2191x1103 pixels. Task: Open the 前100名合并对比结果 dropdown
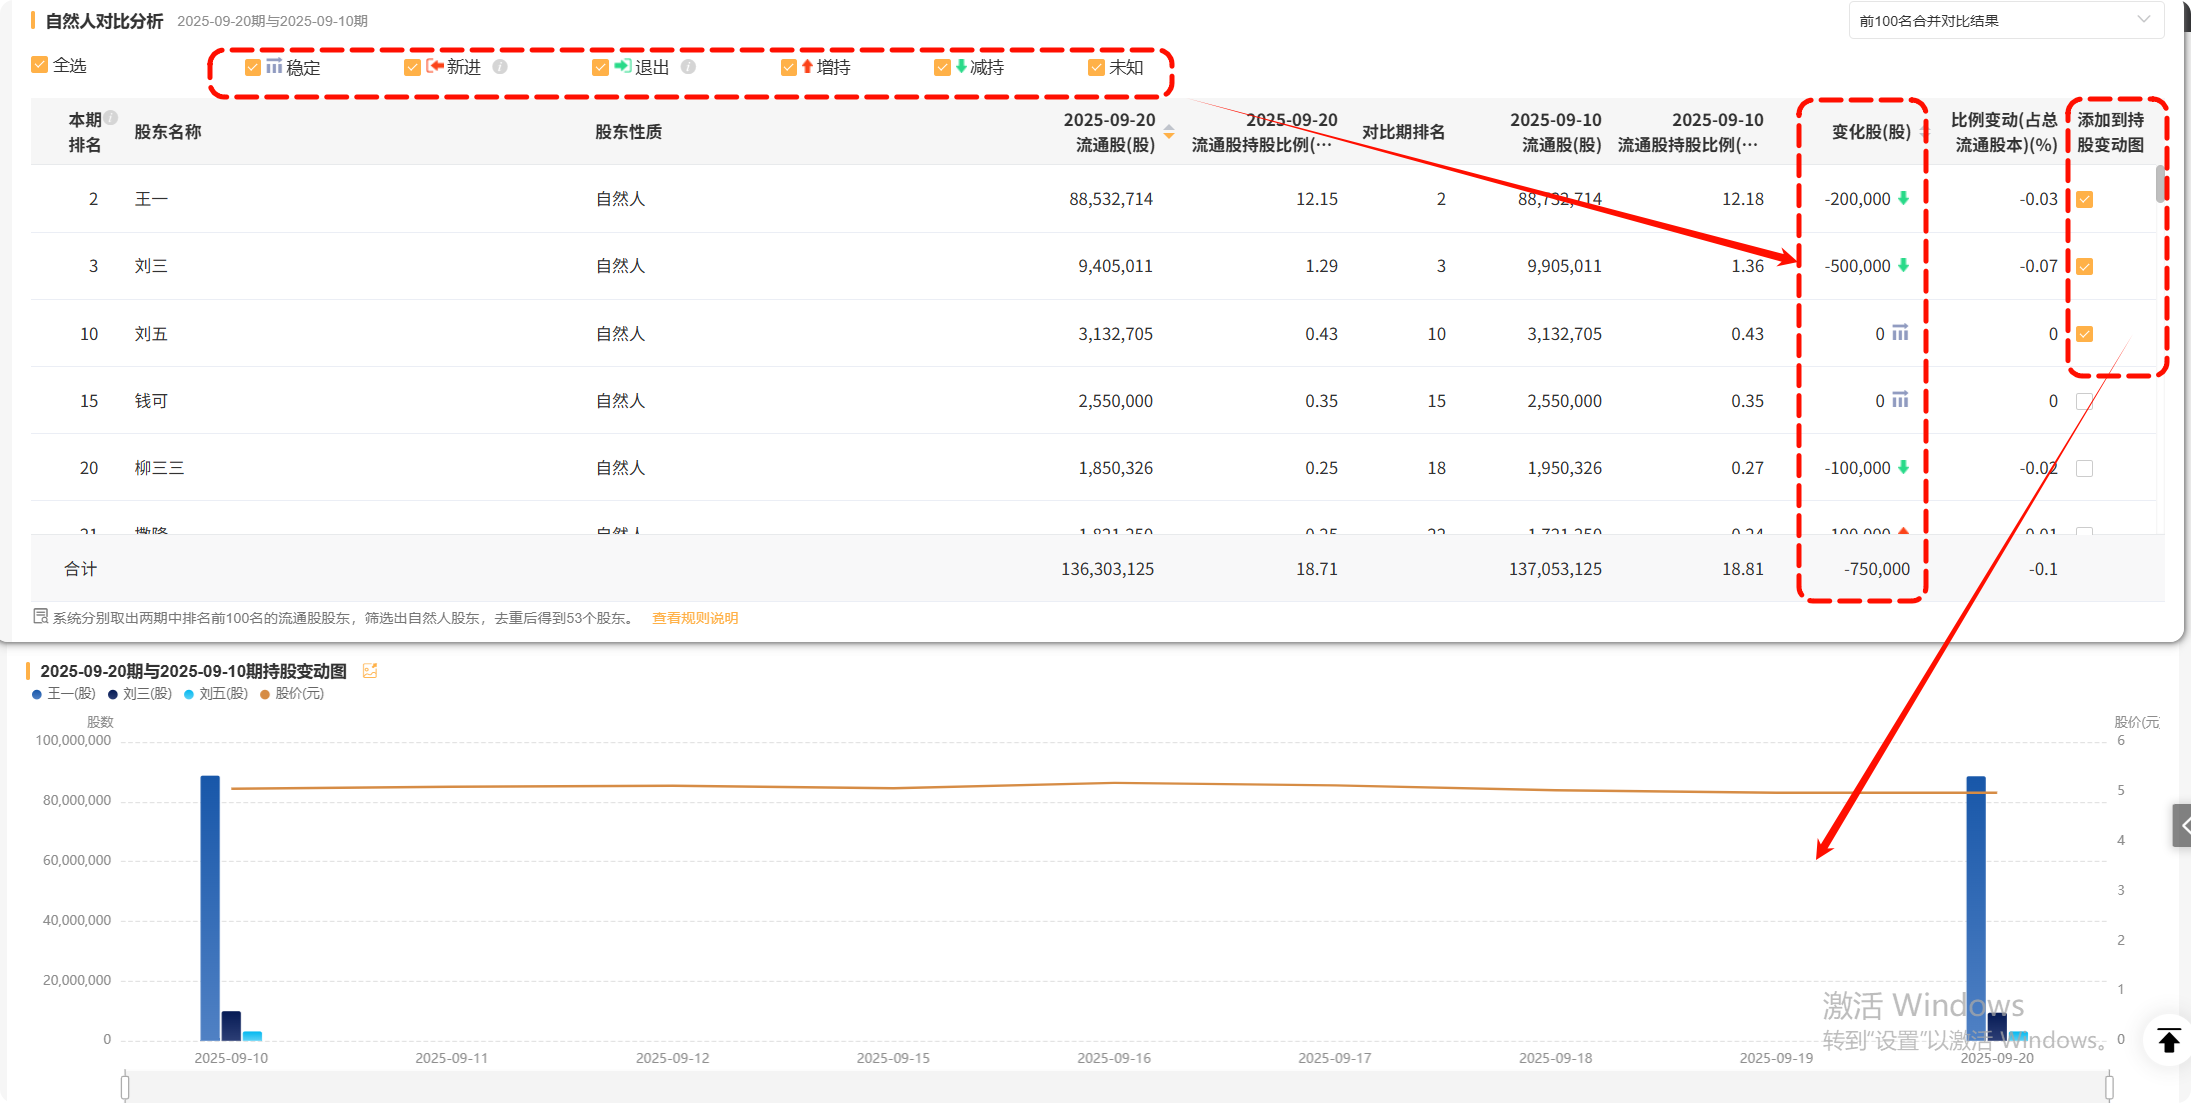click(x=2004, y=21)
